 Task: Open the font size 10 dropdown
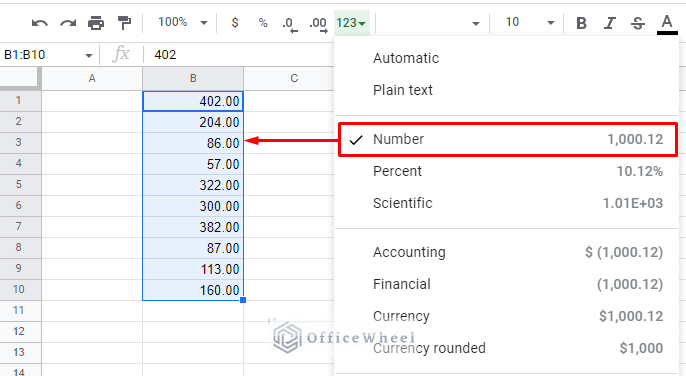[x=529, y=22]
